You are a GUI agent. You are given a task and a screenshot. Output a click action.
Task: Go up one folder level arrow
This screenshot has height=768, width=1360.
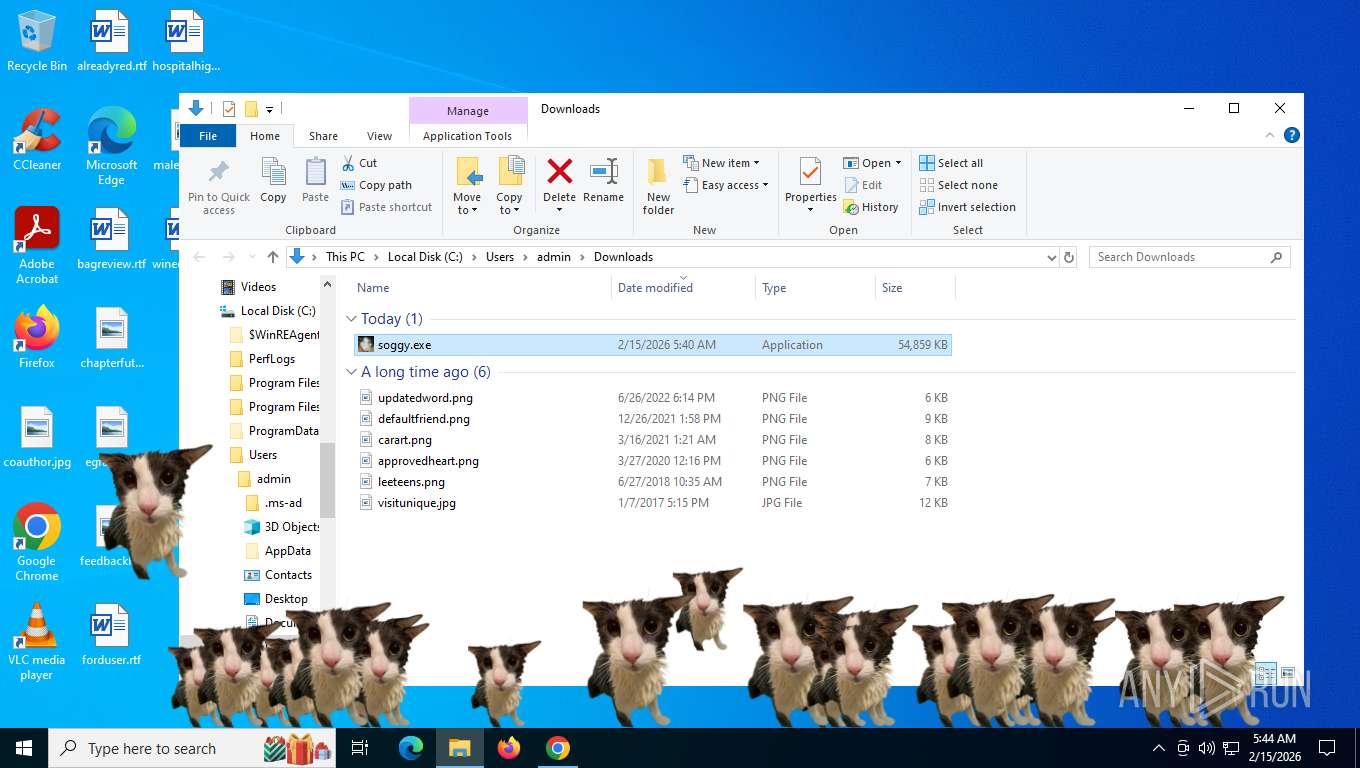[273, 257]
